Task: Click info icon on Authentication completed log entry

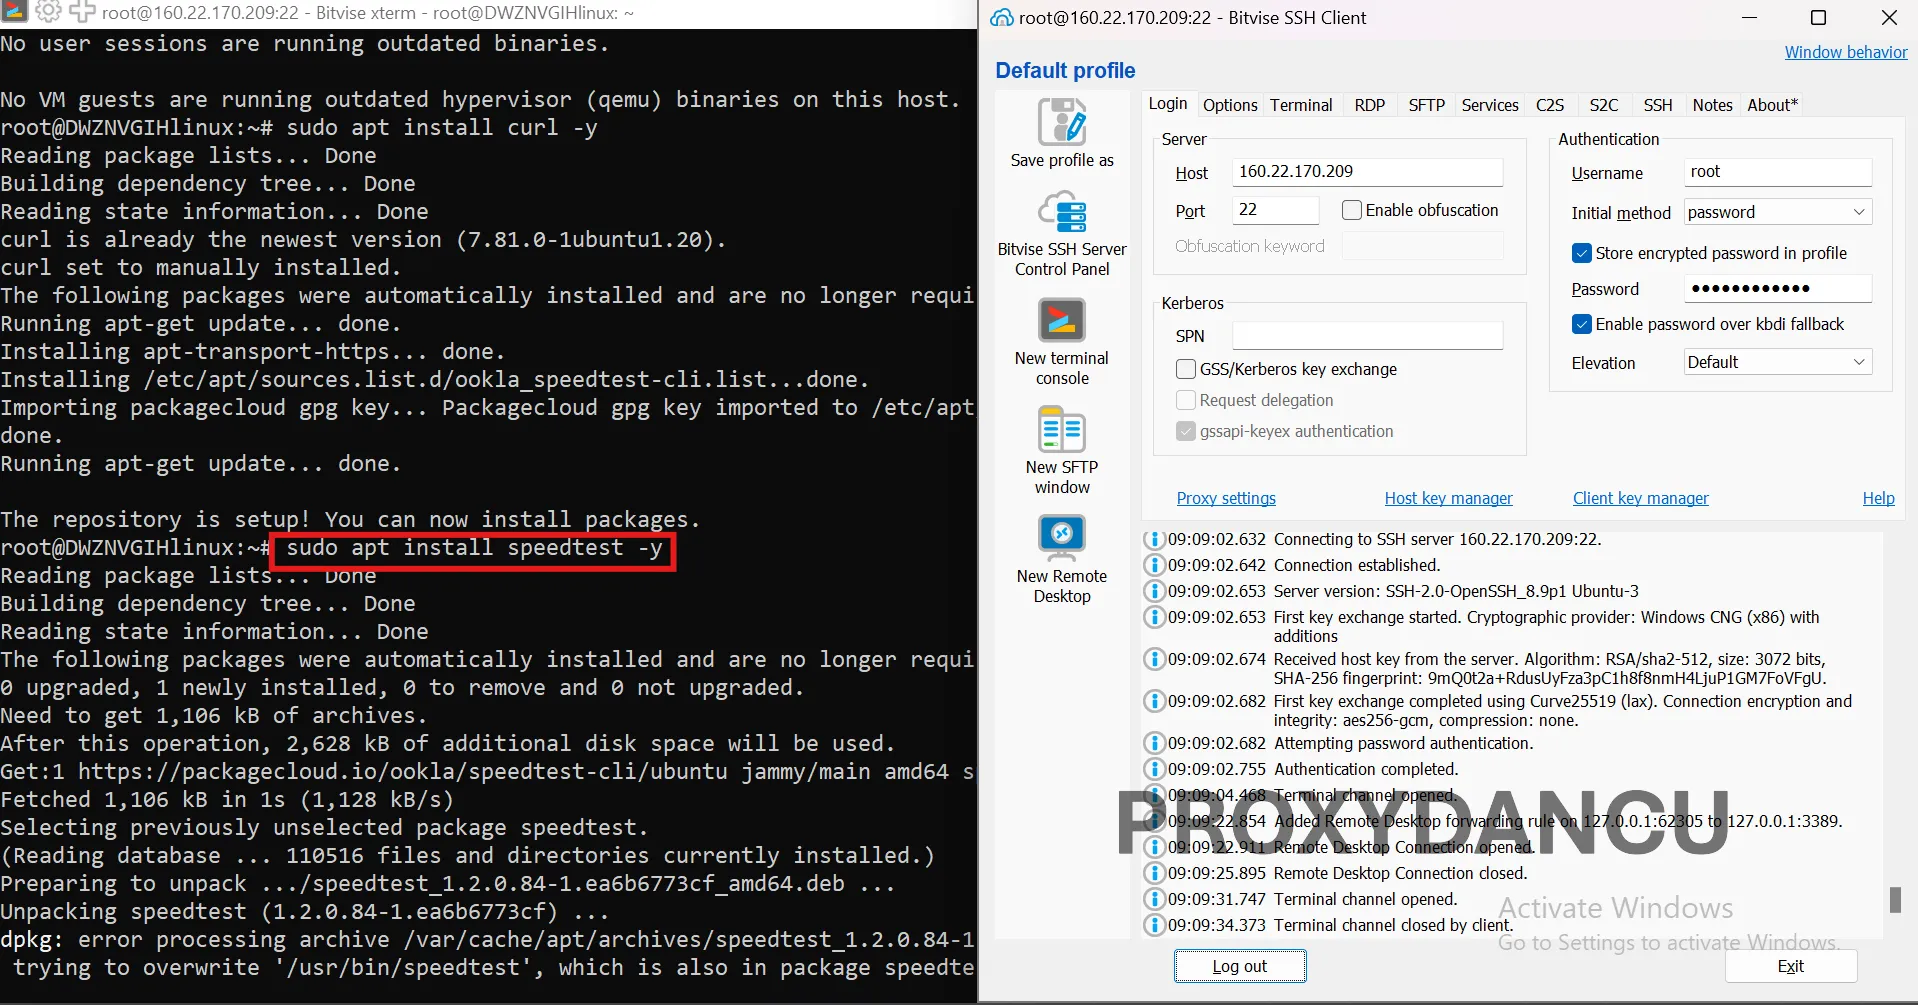Action: click(1154, 769)
